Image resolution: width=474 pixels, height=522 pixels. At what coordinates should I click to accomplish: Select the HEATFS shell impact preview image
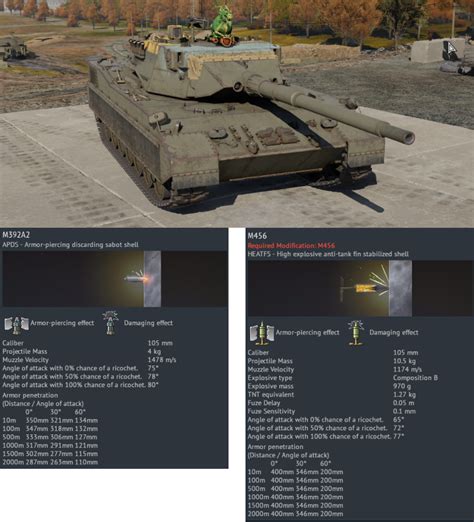(360, 288)
